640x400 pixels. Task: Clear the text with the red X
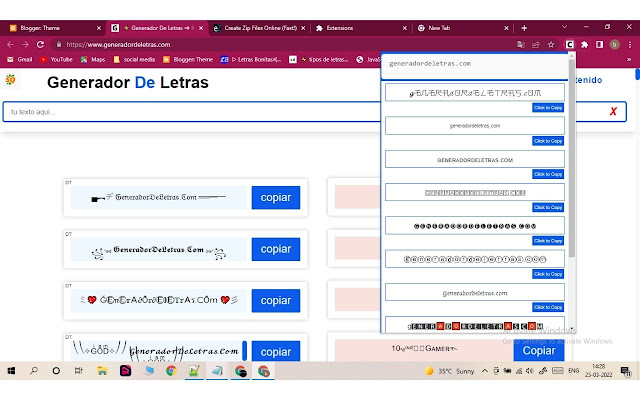coord(613,111)
